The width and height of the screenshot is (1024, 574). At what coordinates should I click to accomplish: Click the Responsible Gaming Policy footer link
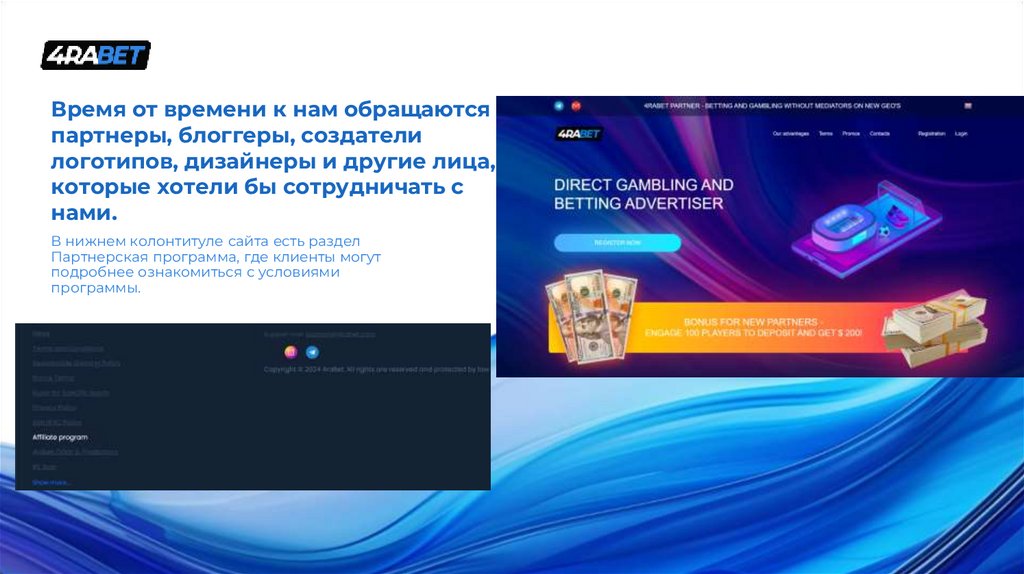tap(76, 363)
